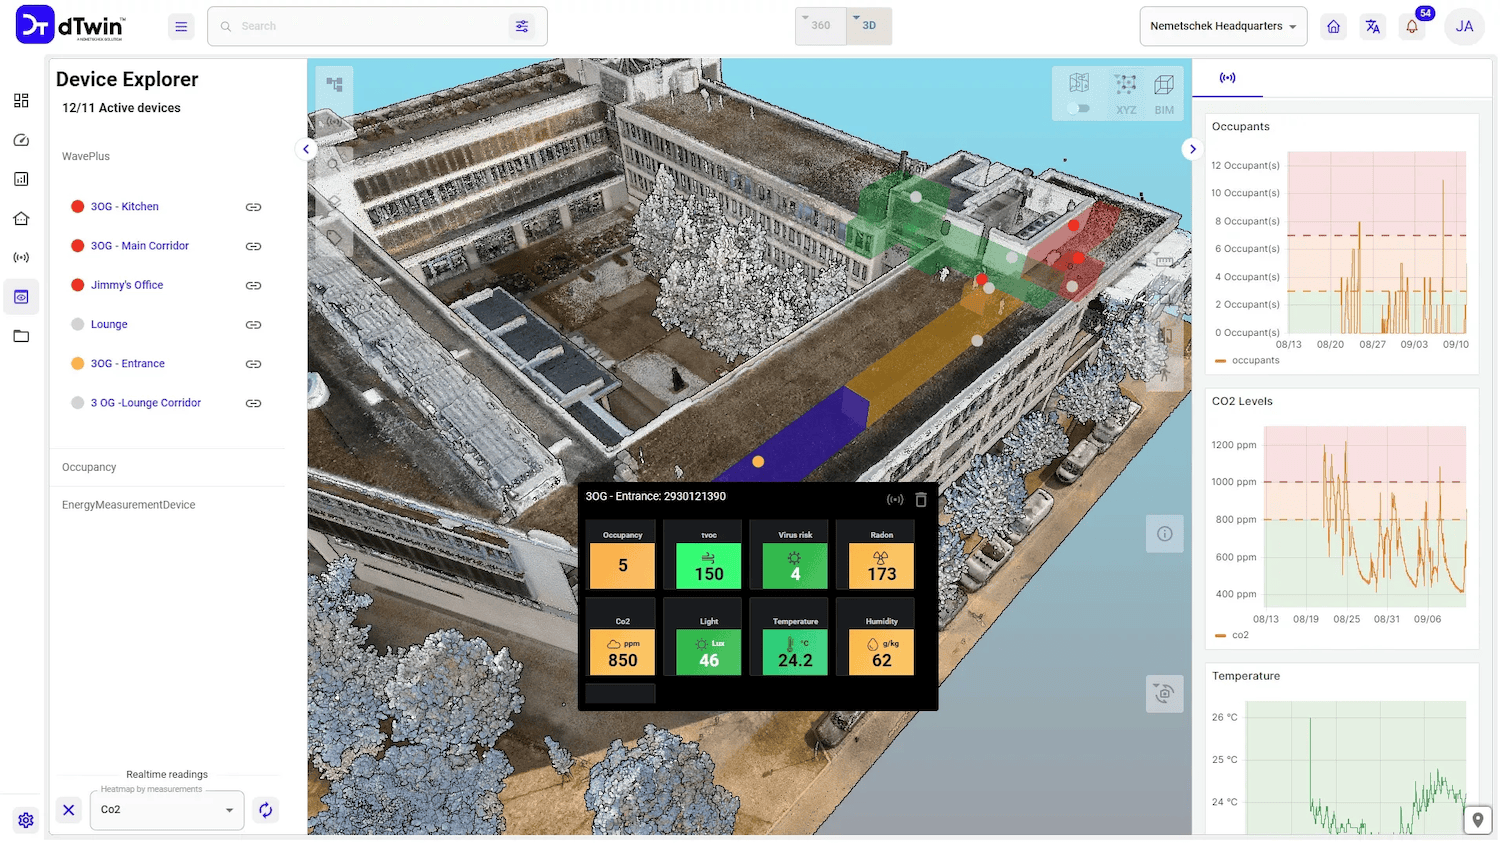1500x843 pixels.
Task: Toggle the floor plan map switch
Action: point(1078,108)
